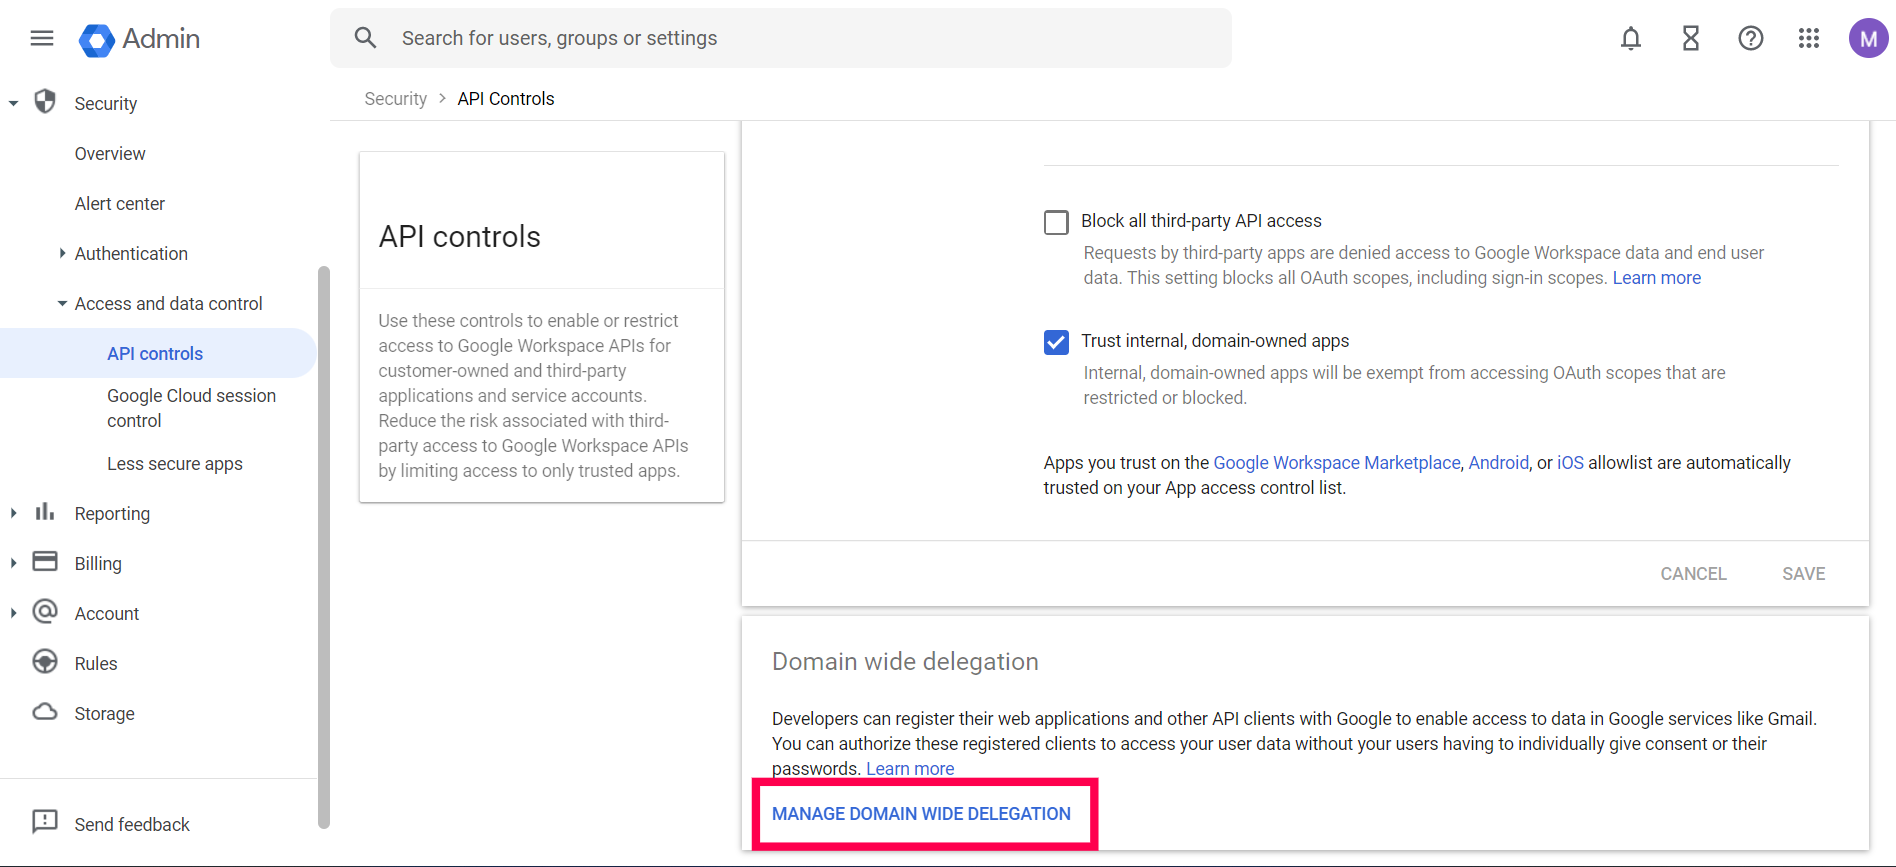Open the account avatar menu

click(1868, 39)
